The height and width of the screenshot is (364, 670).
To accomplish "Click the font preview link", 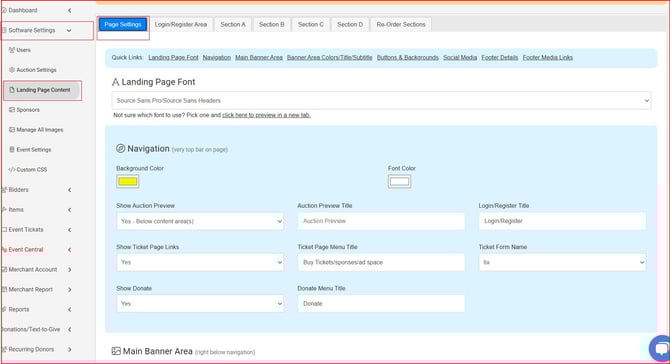I will tap(266, 115).
